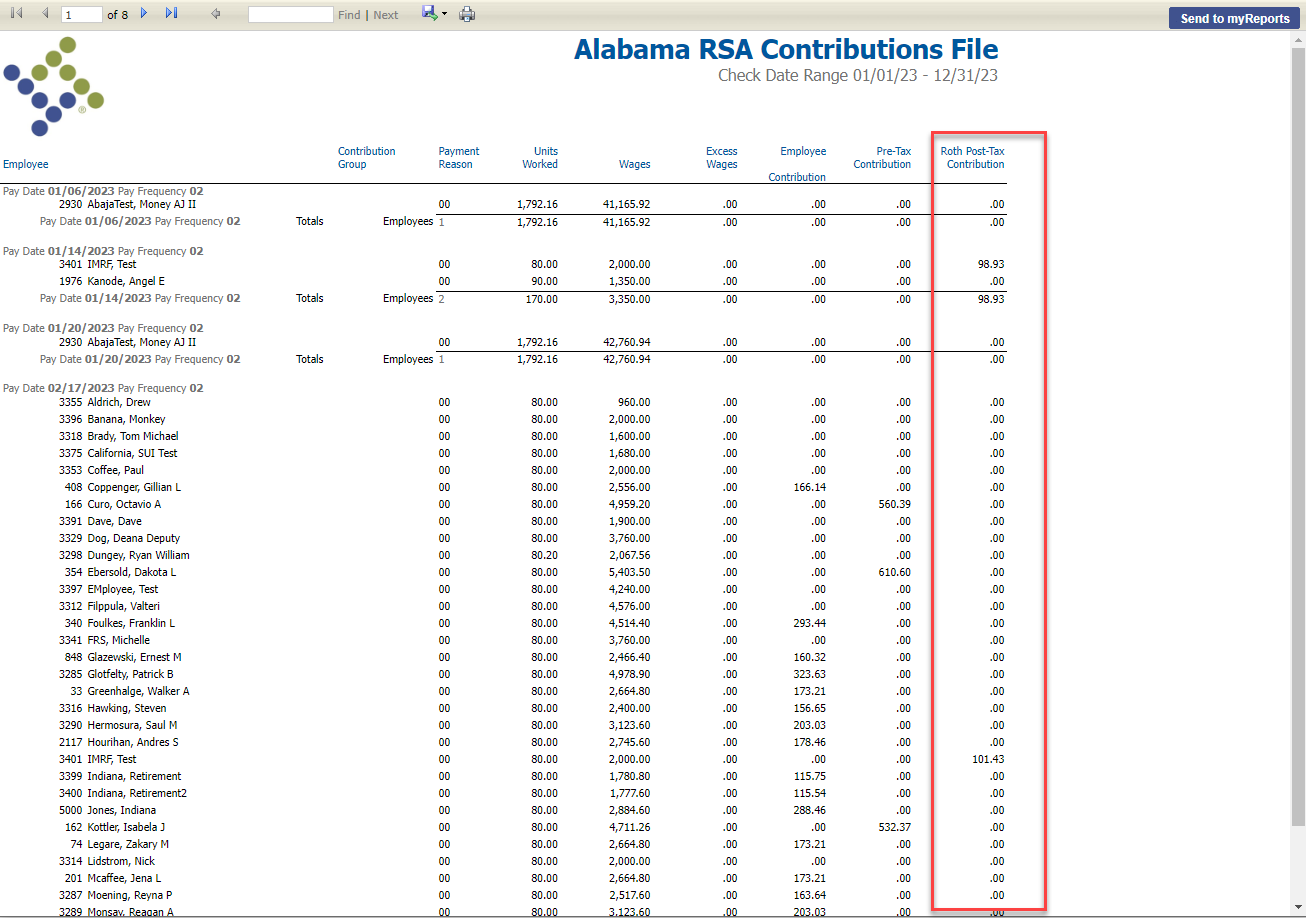Select employee Dungey, Ryan William

pyautogui.click(x=138, y=555)
